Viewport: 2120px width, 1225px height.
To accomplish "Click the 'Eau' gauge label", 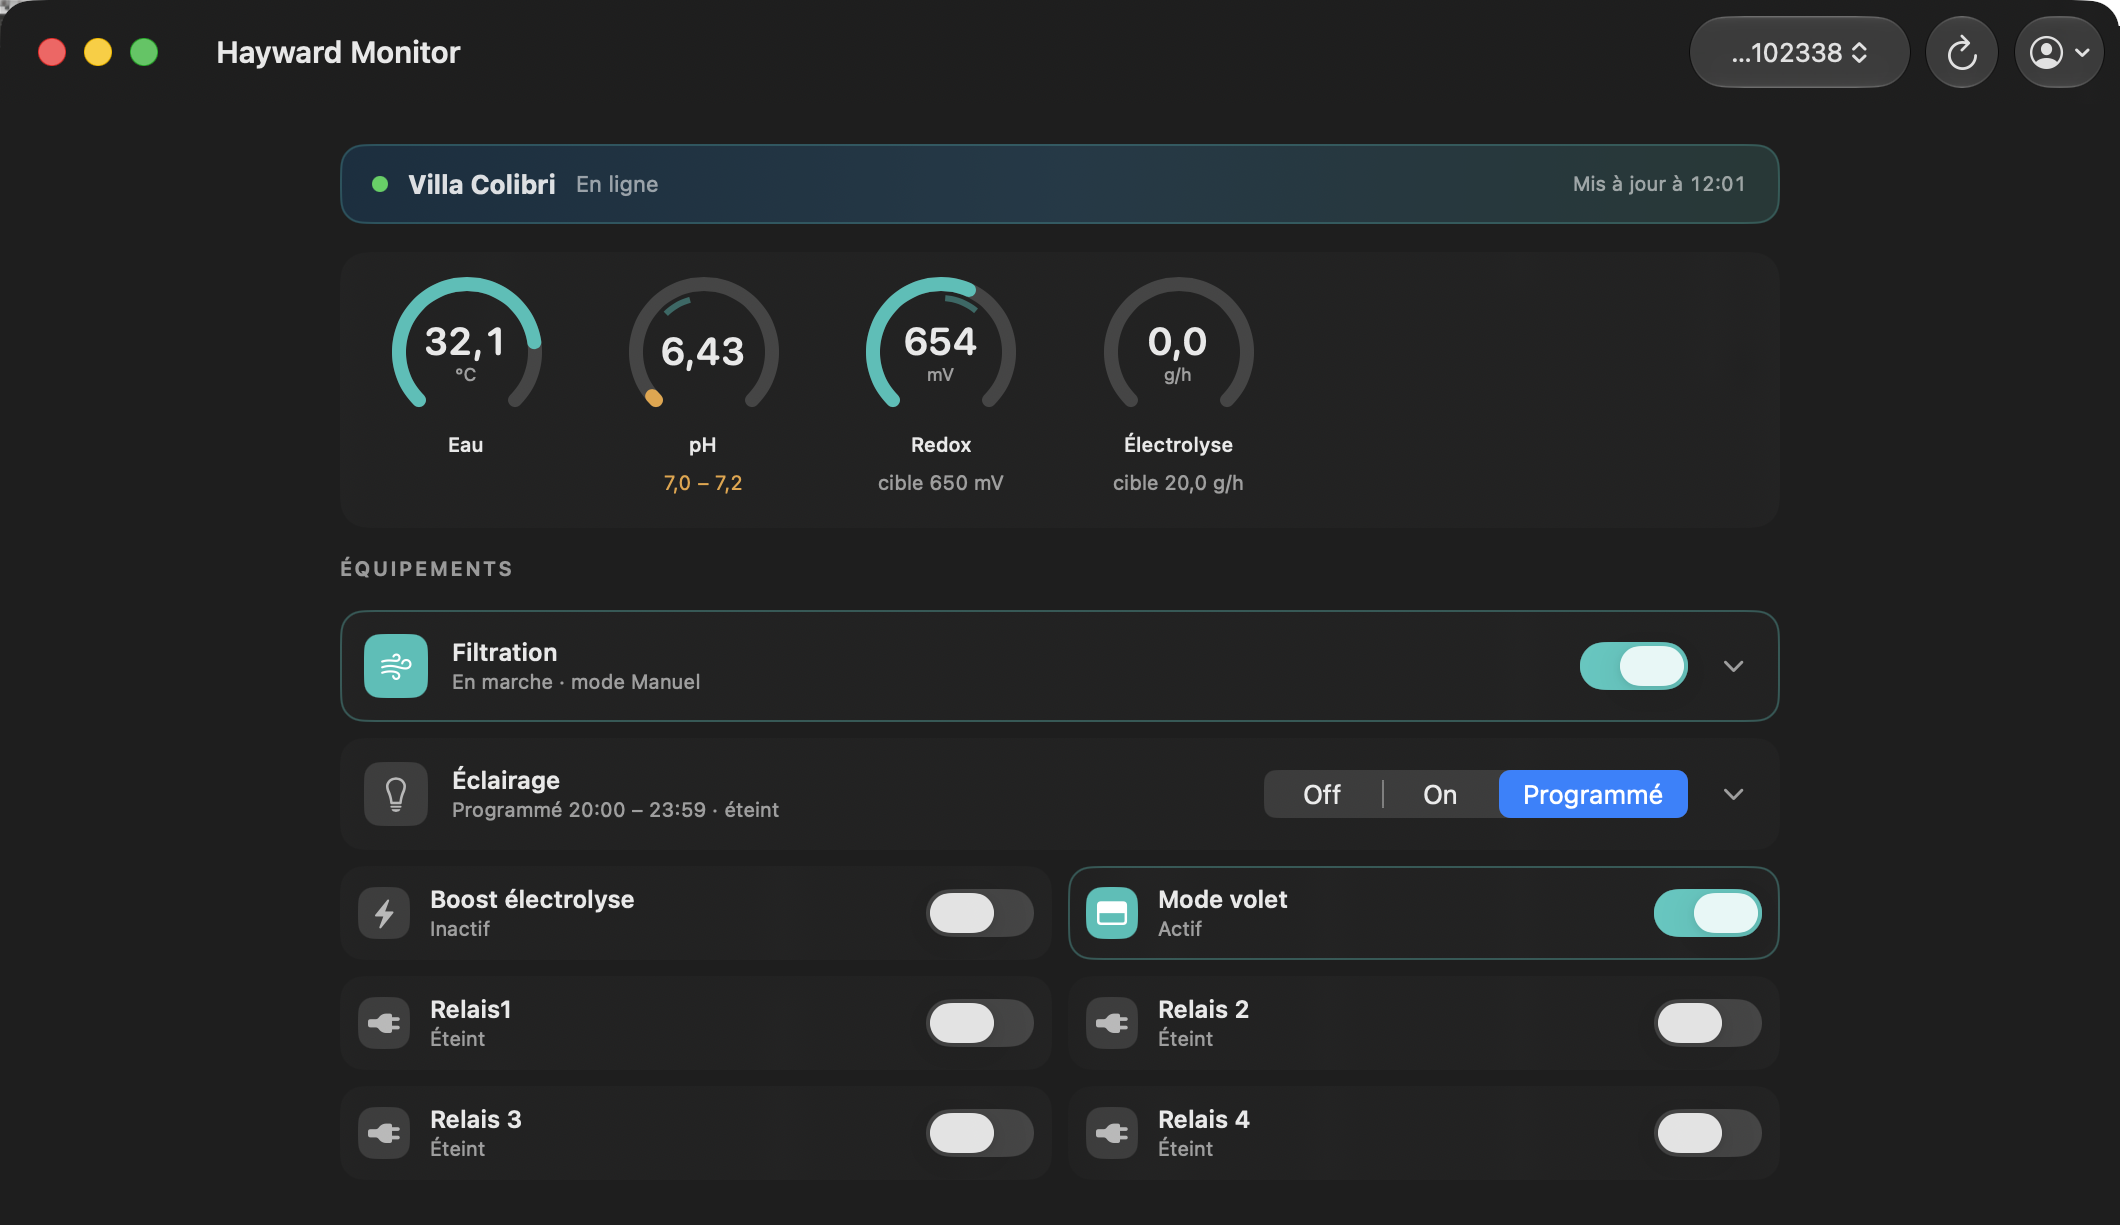I will 466,445.
